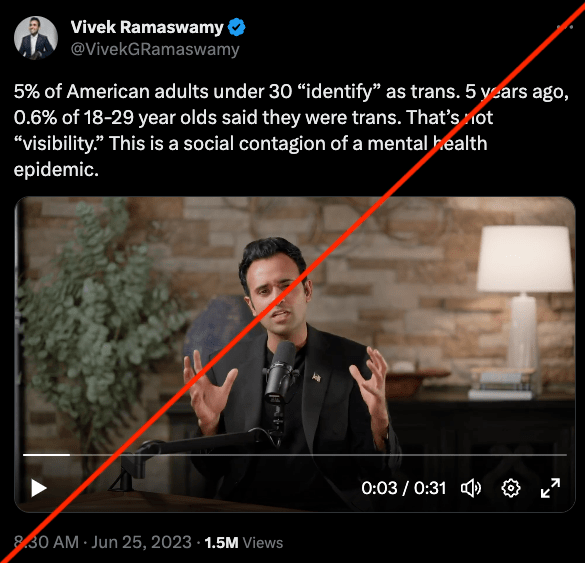
Task: Open Vivek Ramaswamy display name link
Action: [147, 27]
